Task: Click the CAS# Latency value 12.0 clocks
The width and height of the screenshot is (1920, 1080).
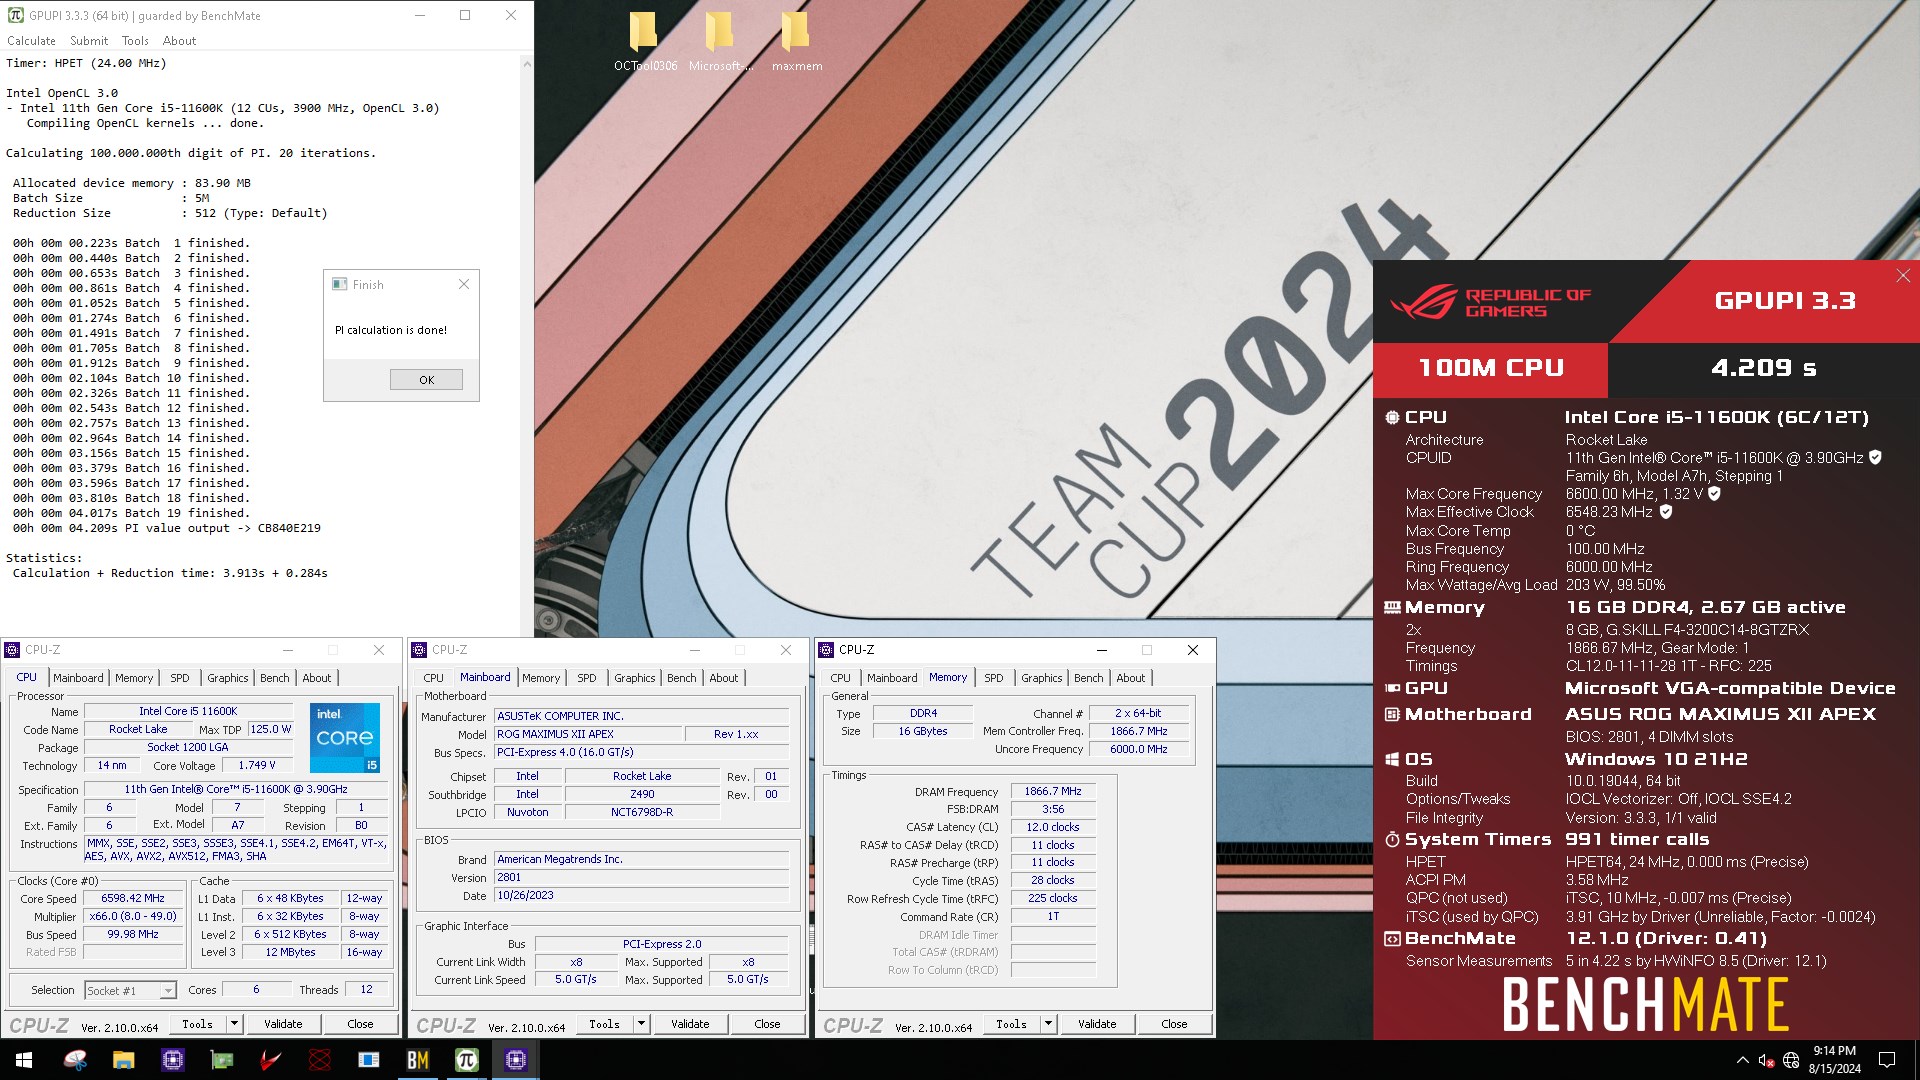Action: pos(1053,827)
